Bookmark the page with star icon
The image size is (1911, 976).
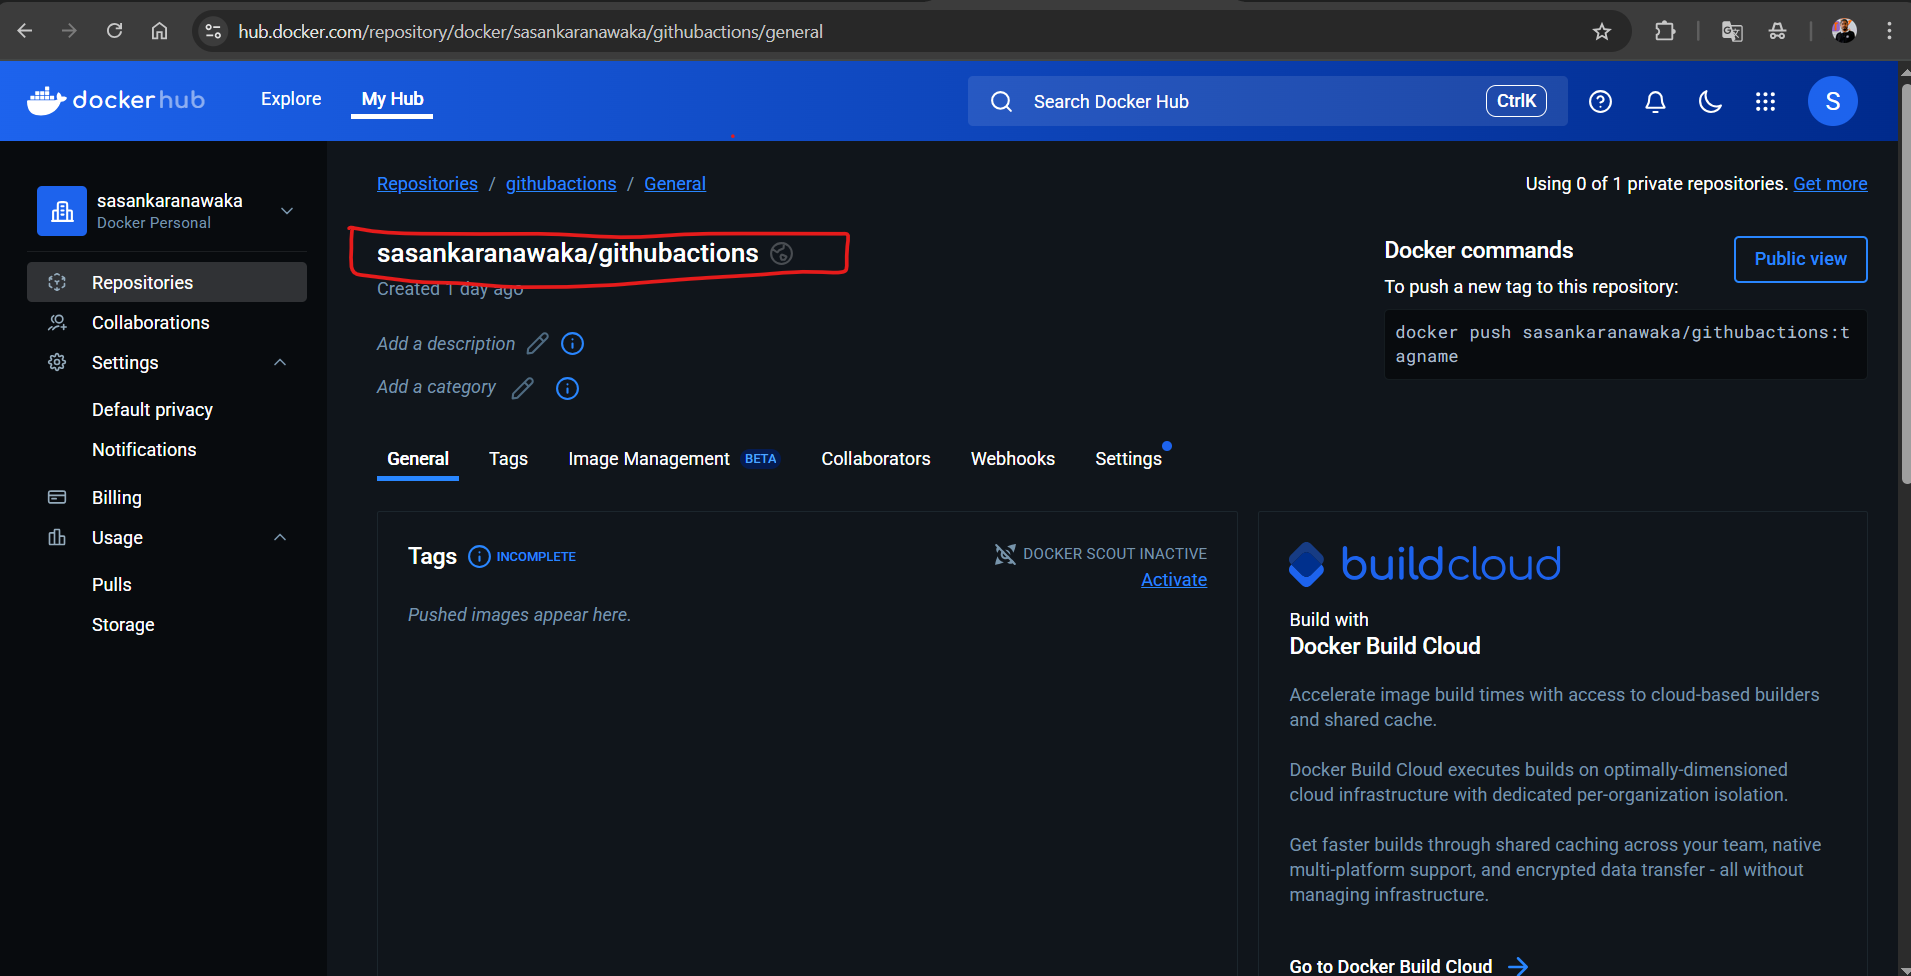point(1602,31)
